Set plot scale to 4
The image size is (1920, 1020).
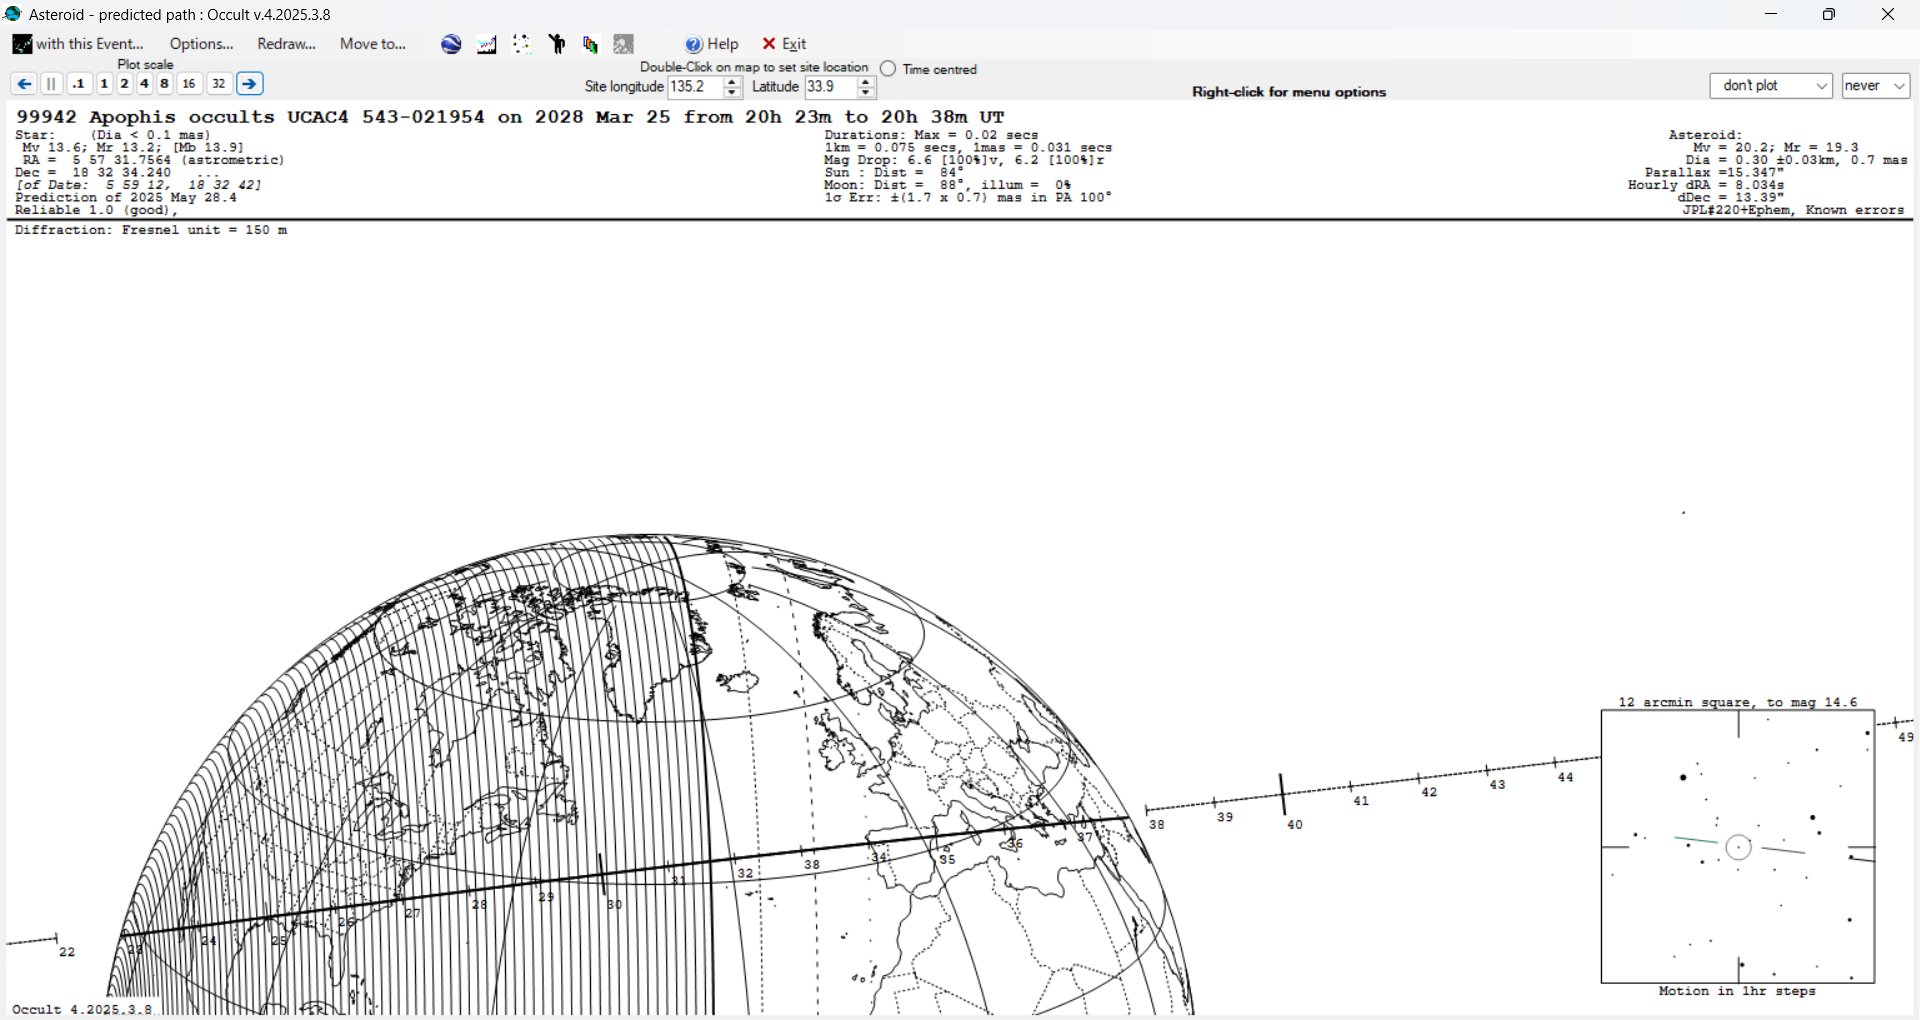[x=144, y=84]
